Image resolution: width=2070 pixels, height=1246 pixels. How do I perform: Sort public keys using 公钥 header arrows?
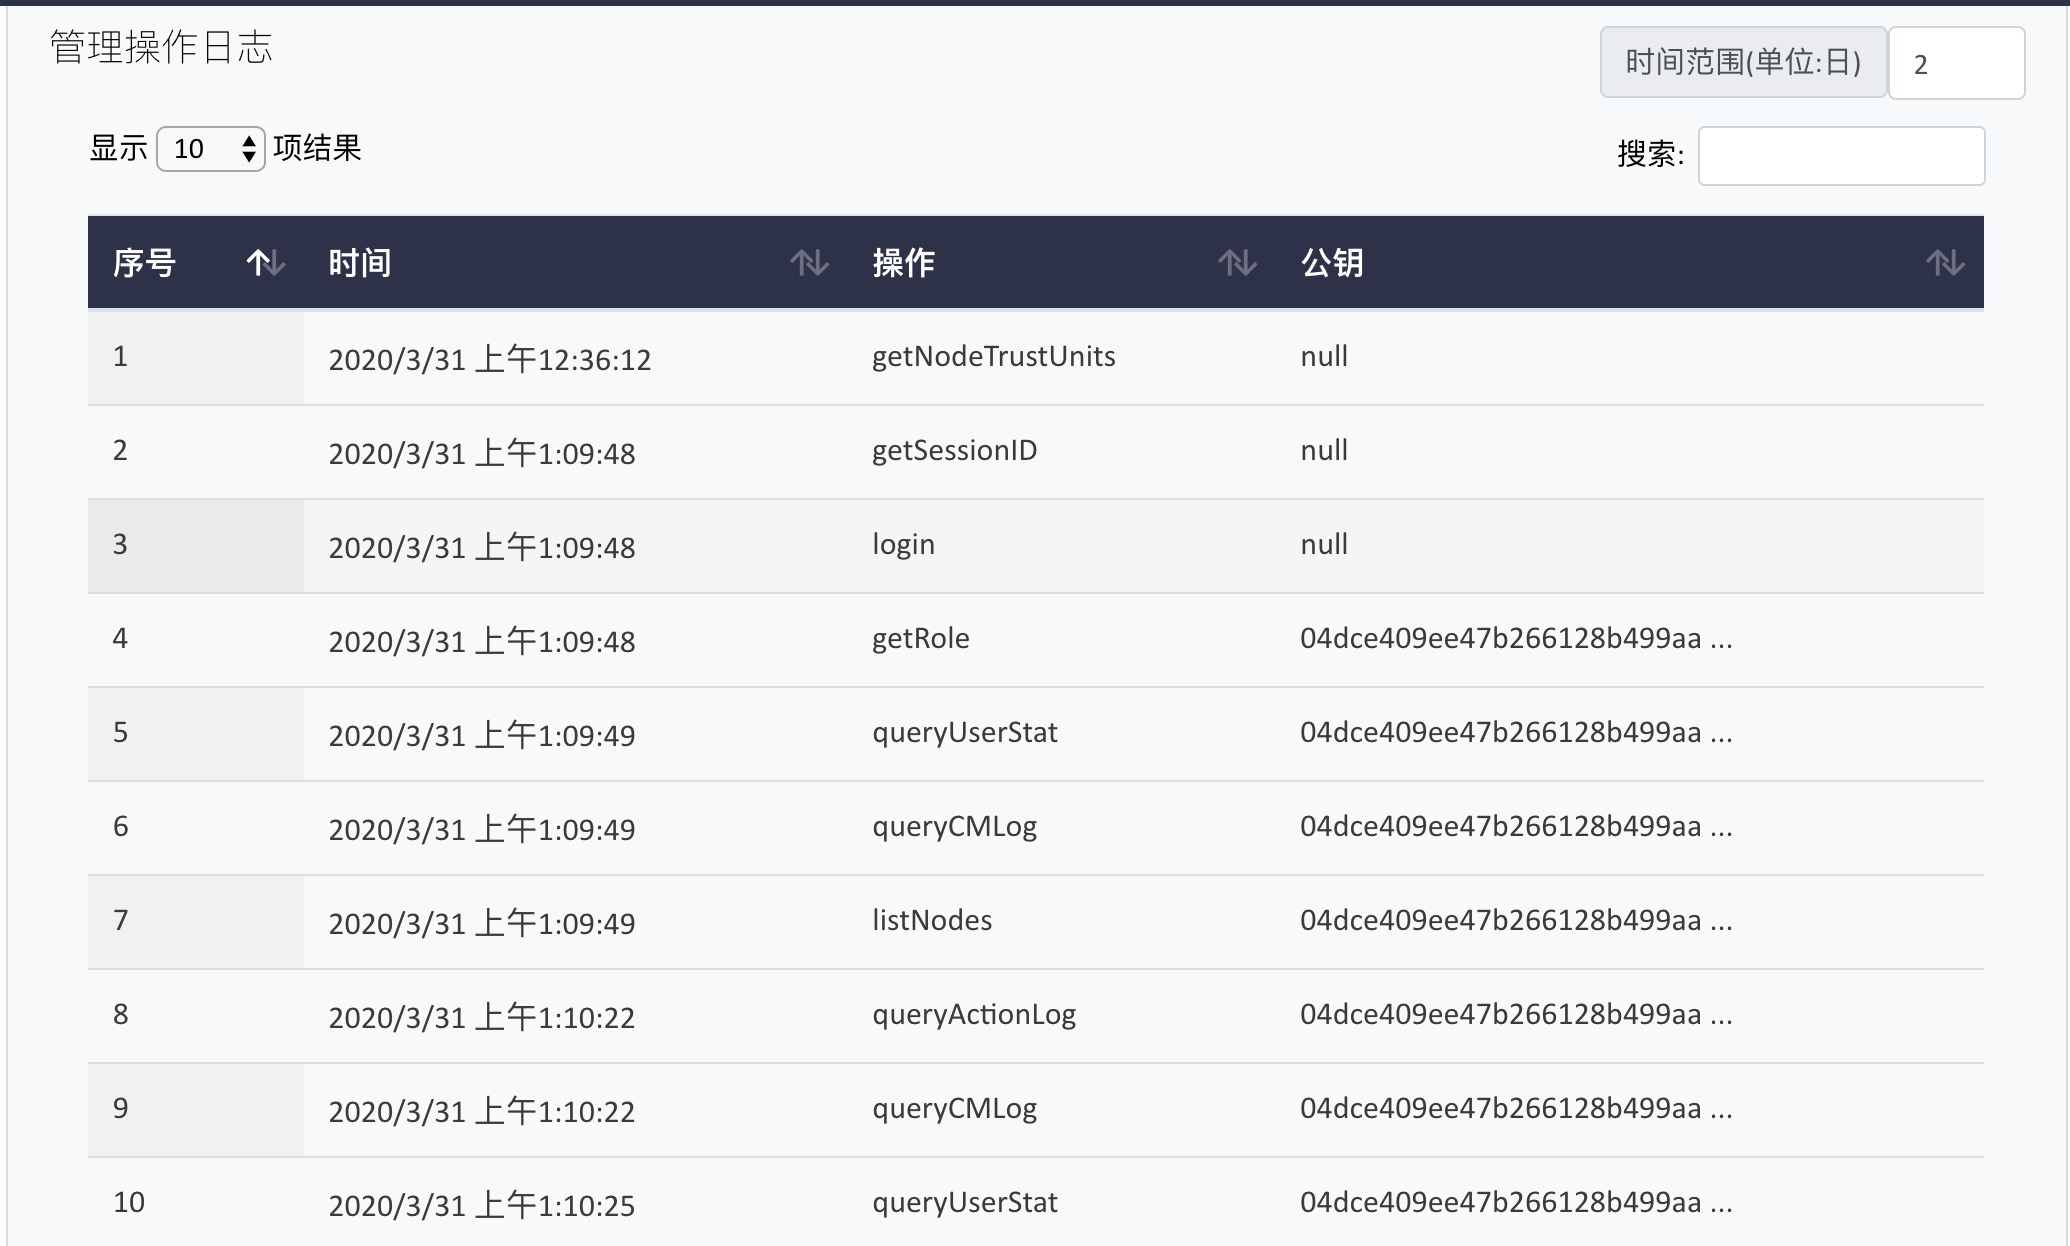pos(1944,263)
